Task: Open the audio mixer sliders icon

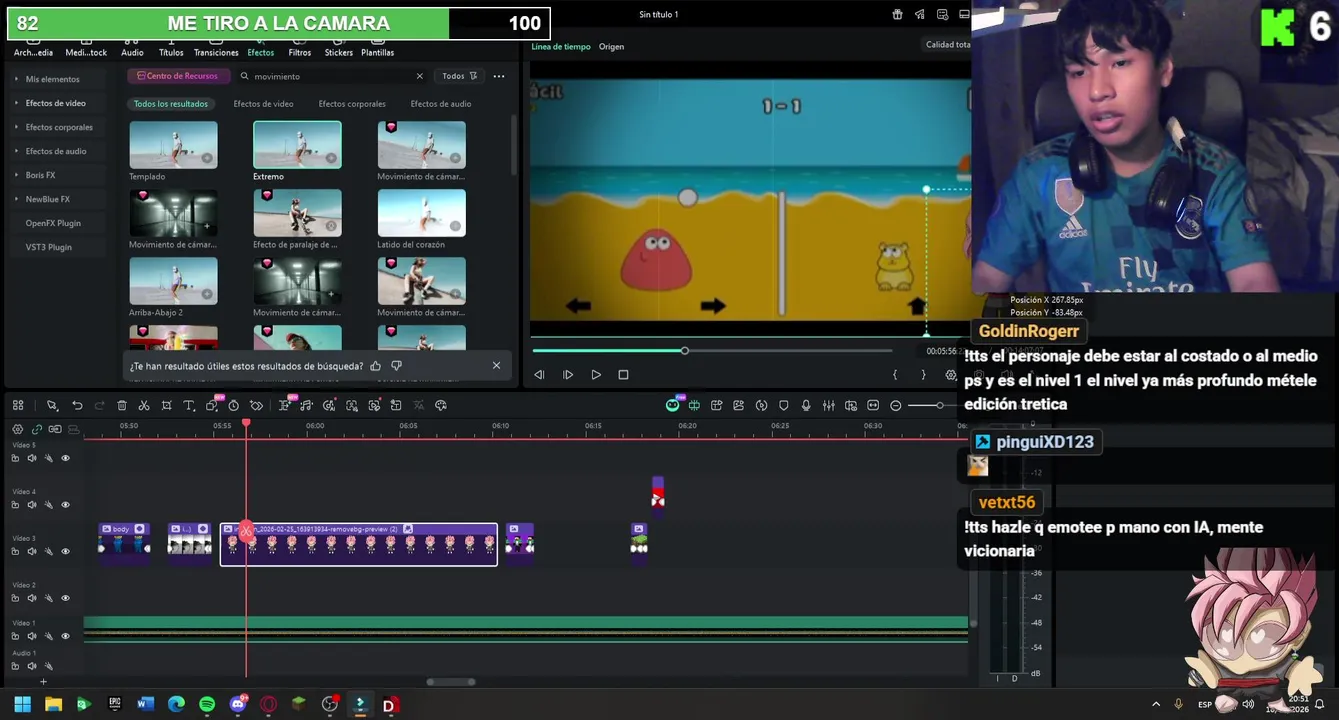Action: pos(828,405)
